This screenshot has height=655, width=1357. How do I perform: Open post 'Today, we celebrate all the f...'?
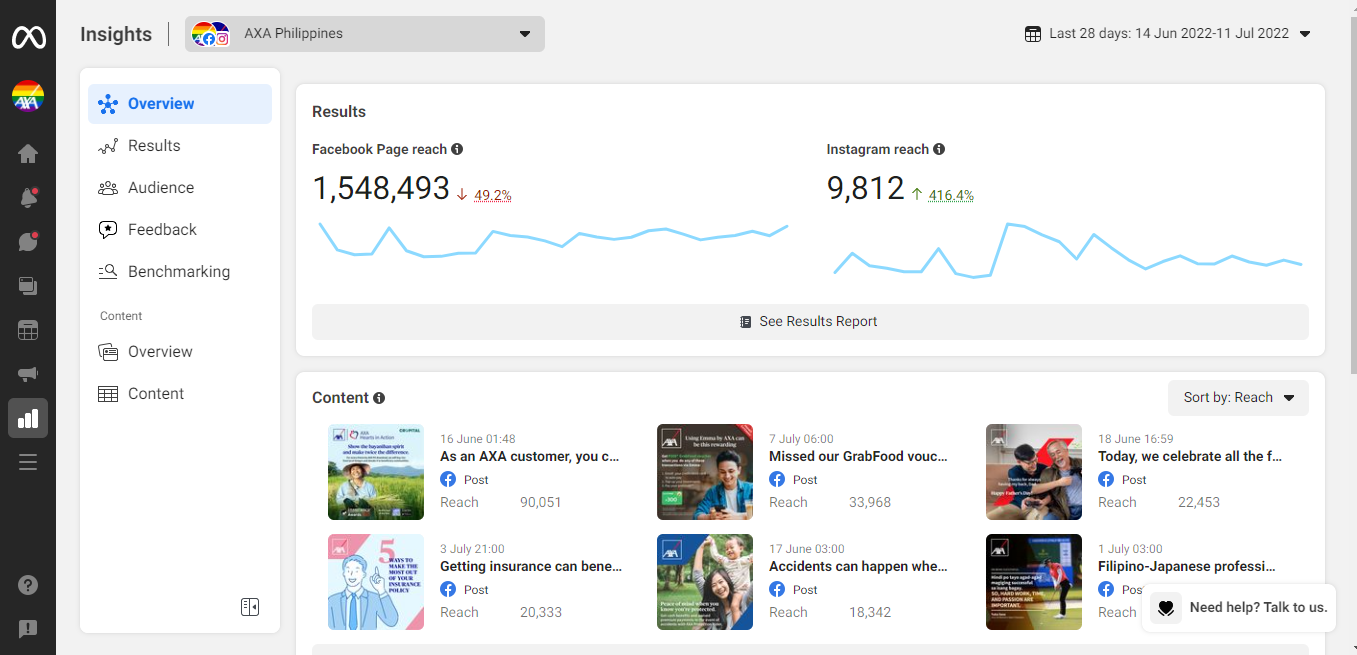[x=1190, y=457]
